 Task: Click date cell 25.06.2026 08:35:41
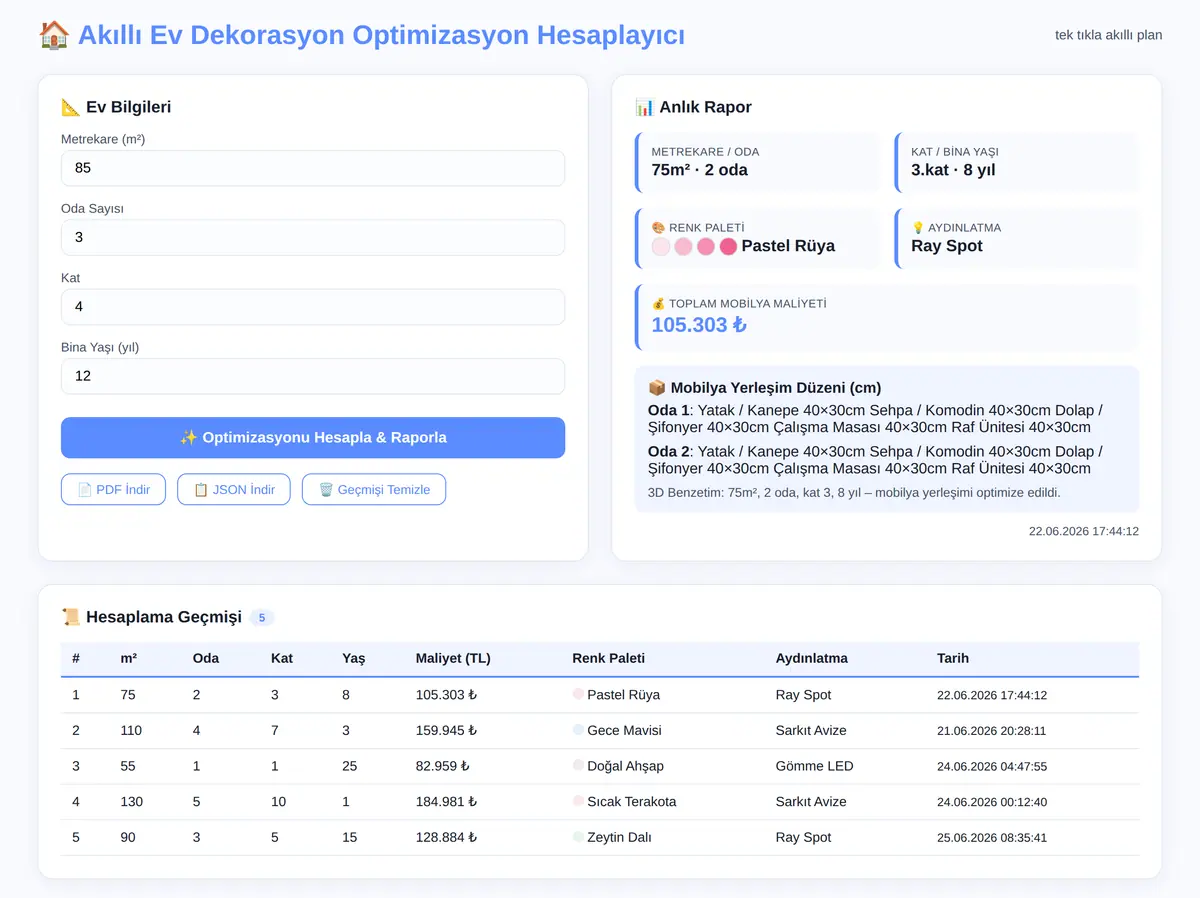(x=992, y=838)
